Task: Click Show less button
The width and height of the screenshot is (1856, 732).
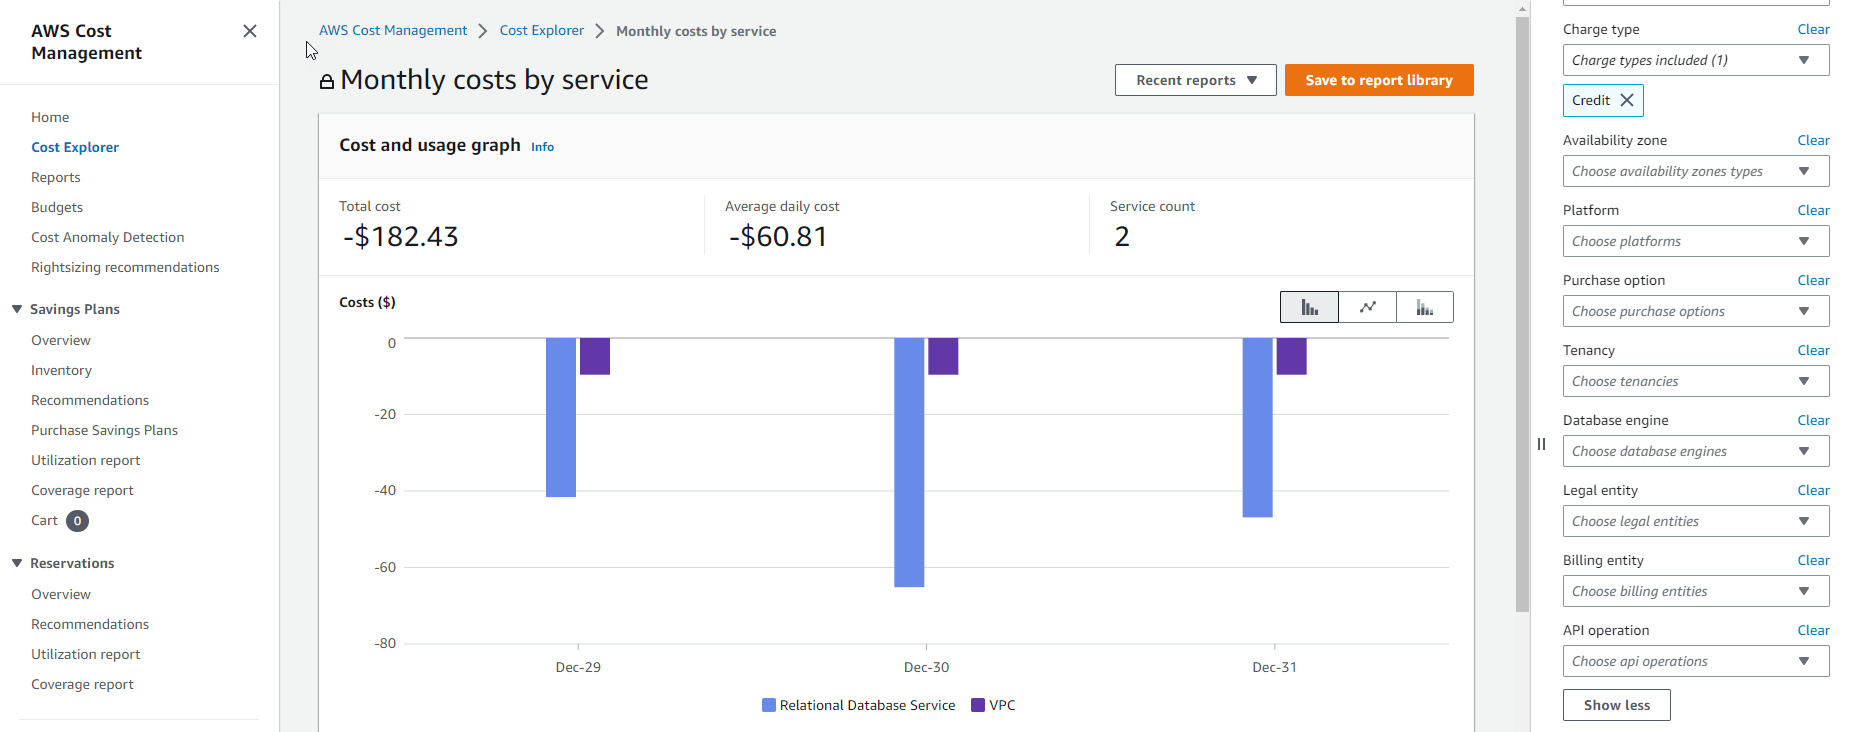Action: 1616,705
